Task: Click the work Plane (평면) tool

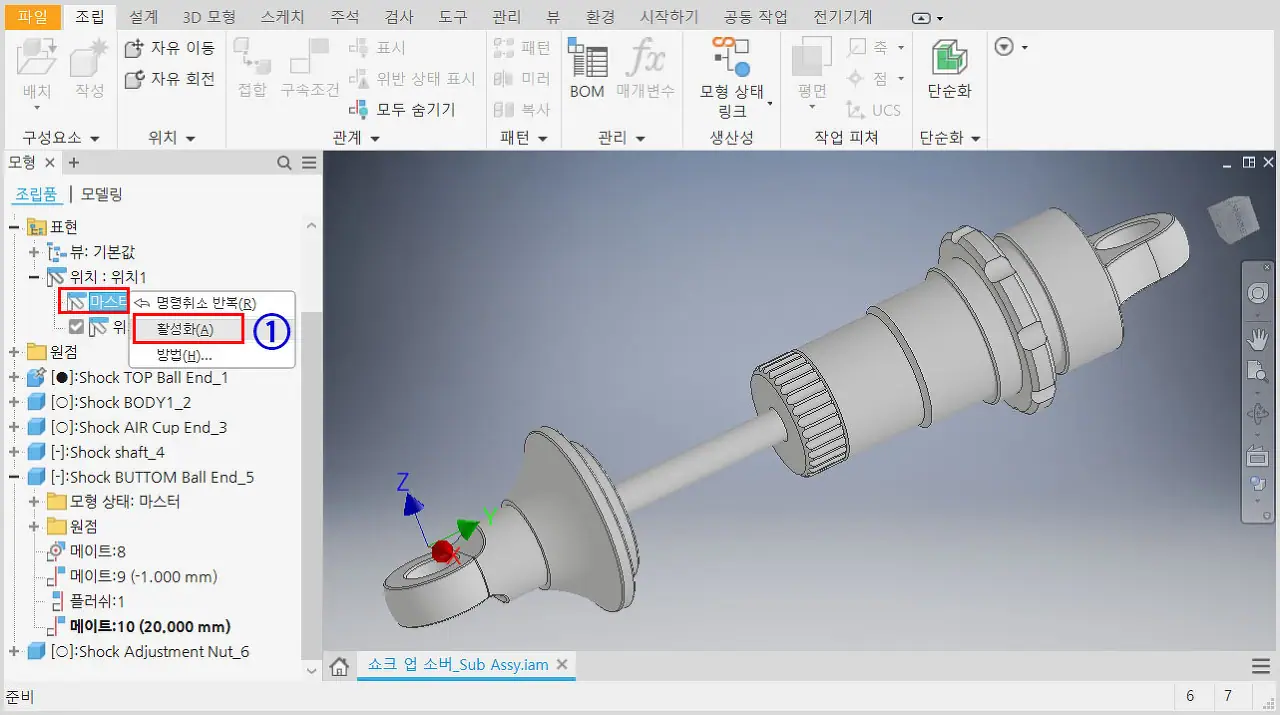Action: (812, 58)
